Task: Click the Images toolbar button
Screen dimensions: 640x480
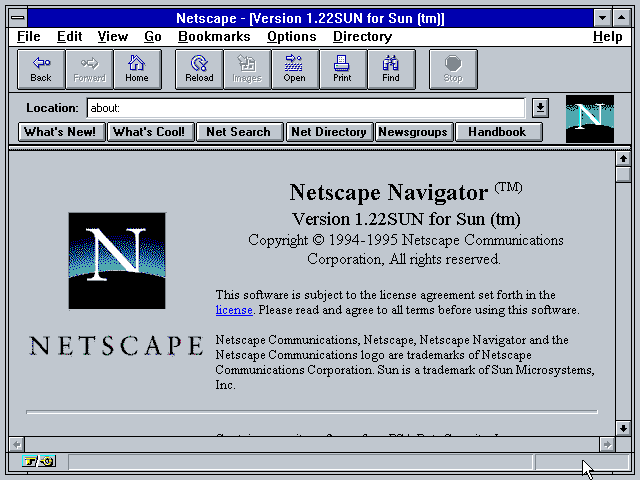Action: click(x=247, y=69)
